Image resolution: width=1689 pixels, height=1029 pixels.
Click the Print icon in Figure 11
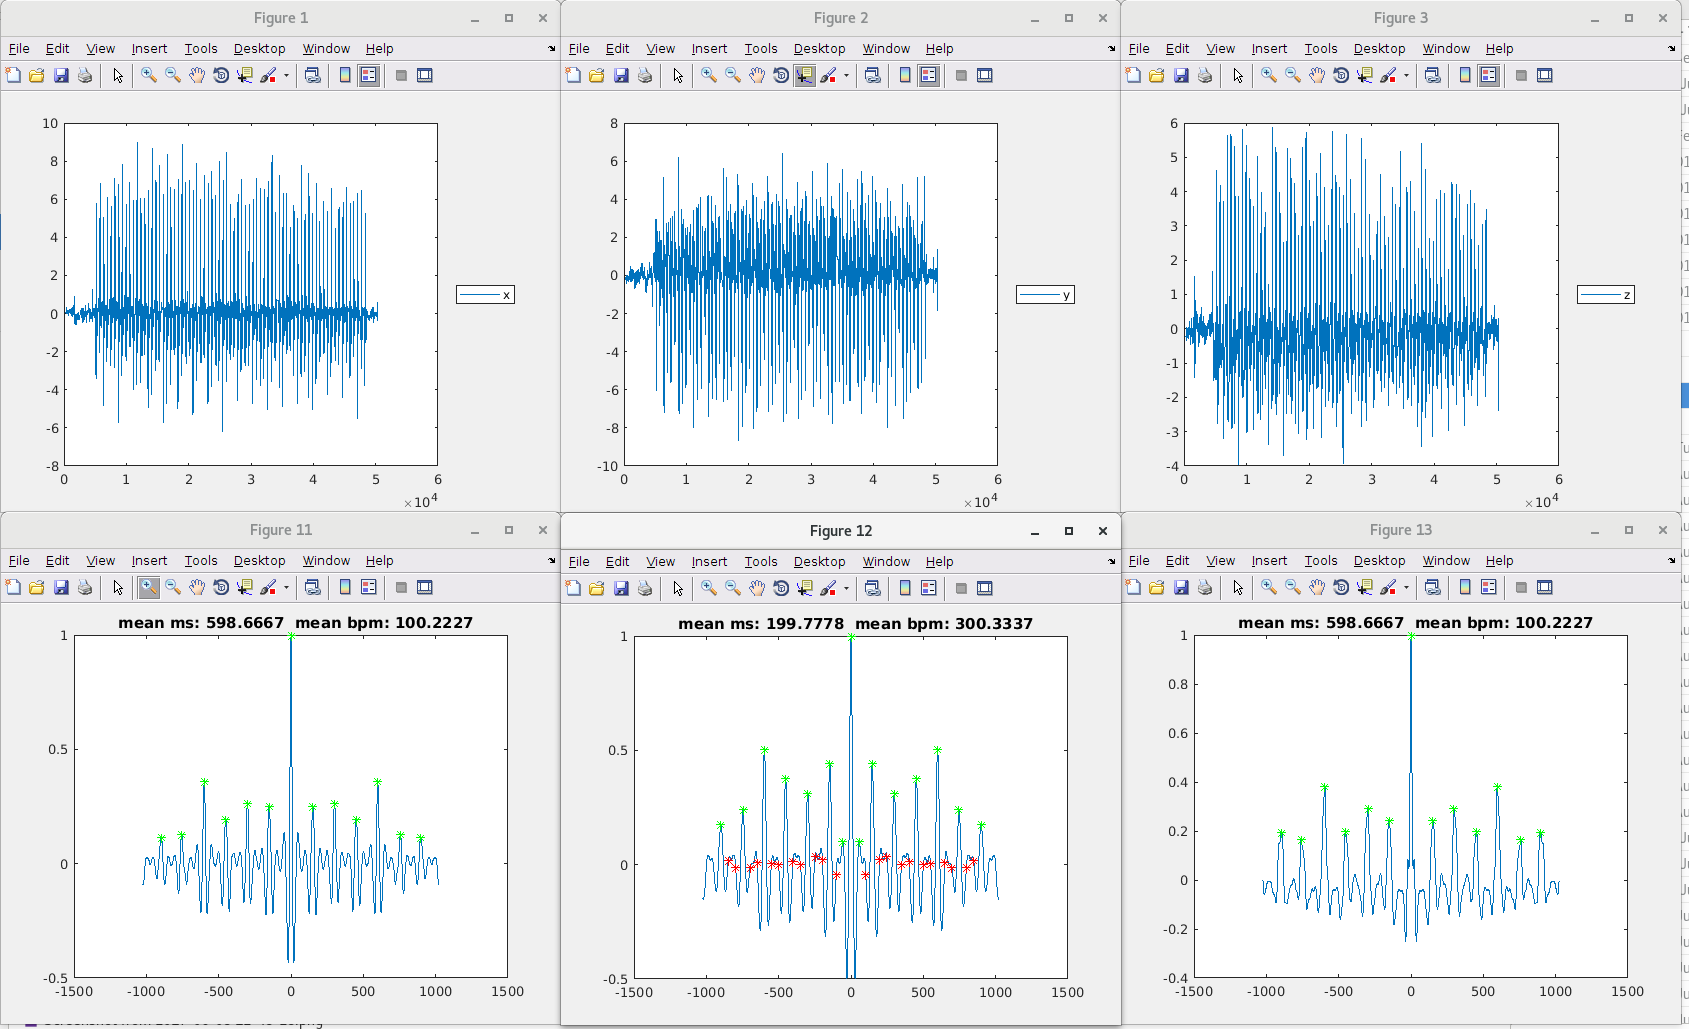click(x=85, y=587)
